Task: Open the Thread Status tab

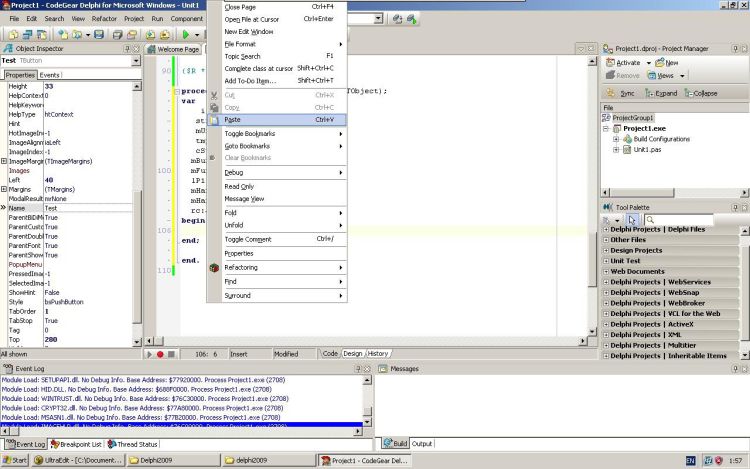Action: tap(133, 444)
